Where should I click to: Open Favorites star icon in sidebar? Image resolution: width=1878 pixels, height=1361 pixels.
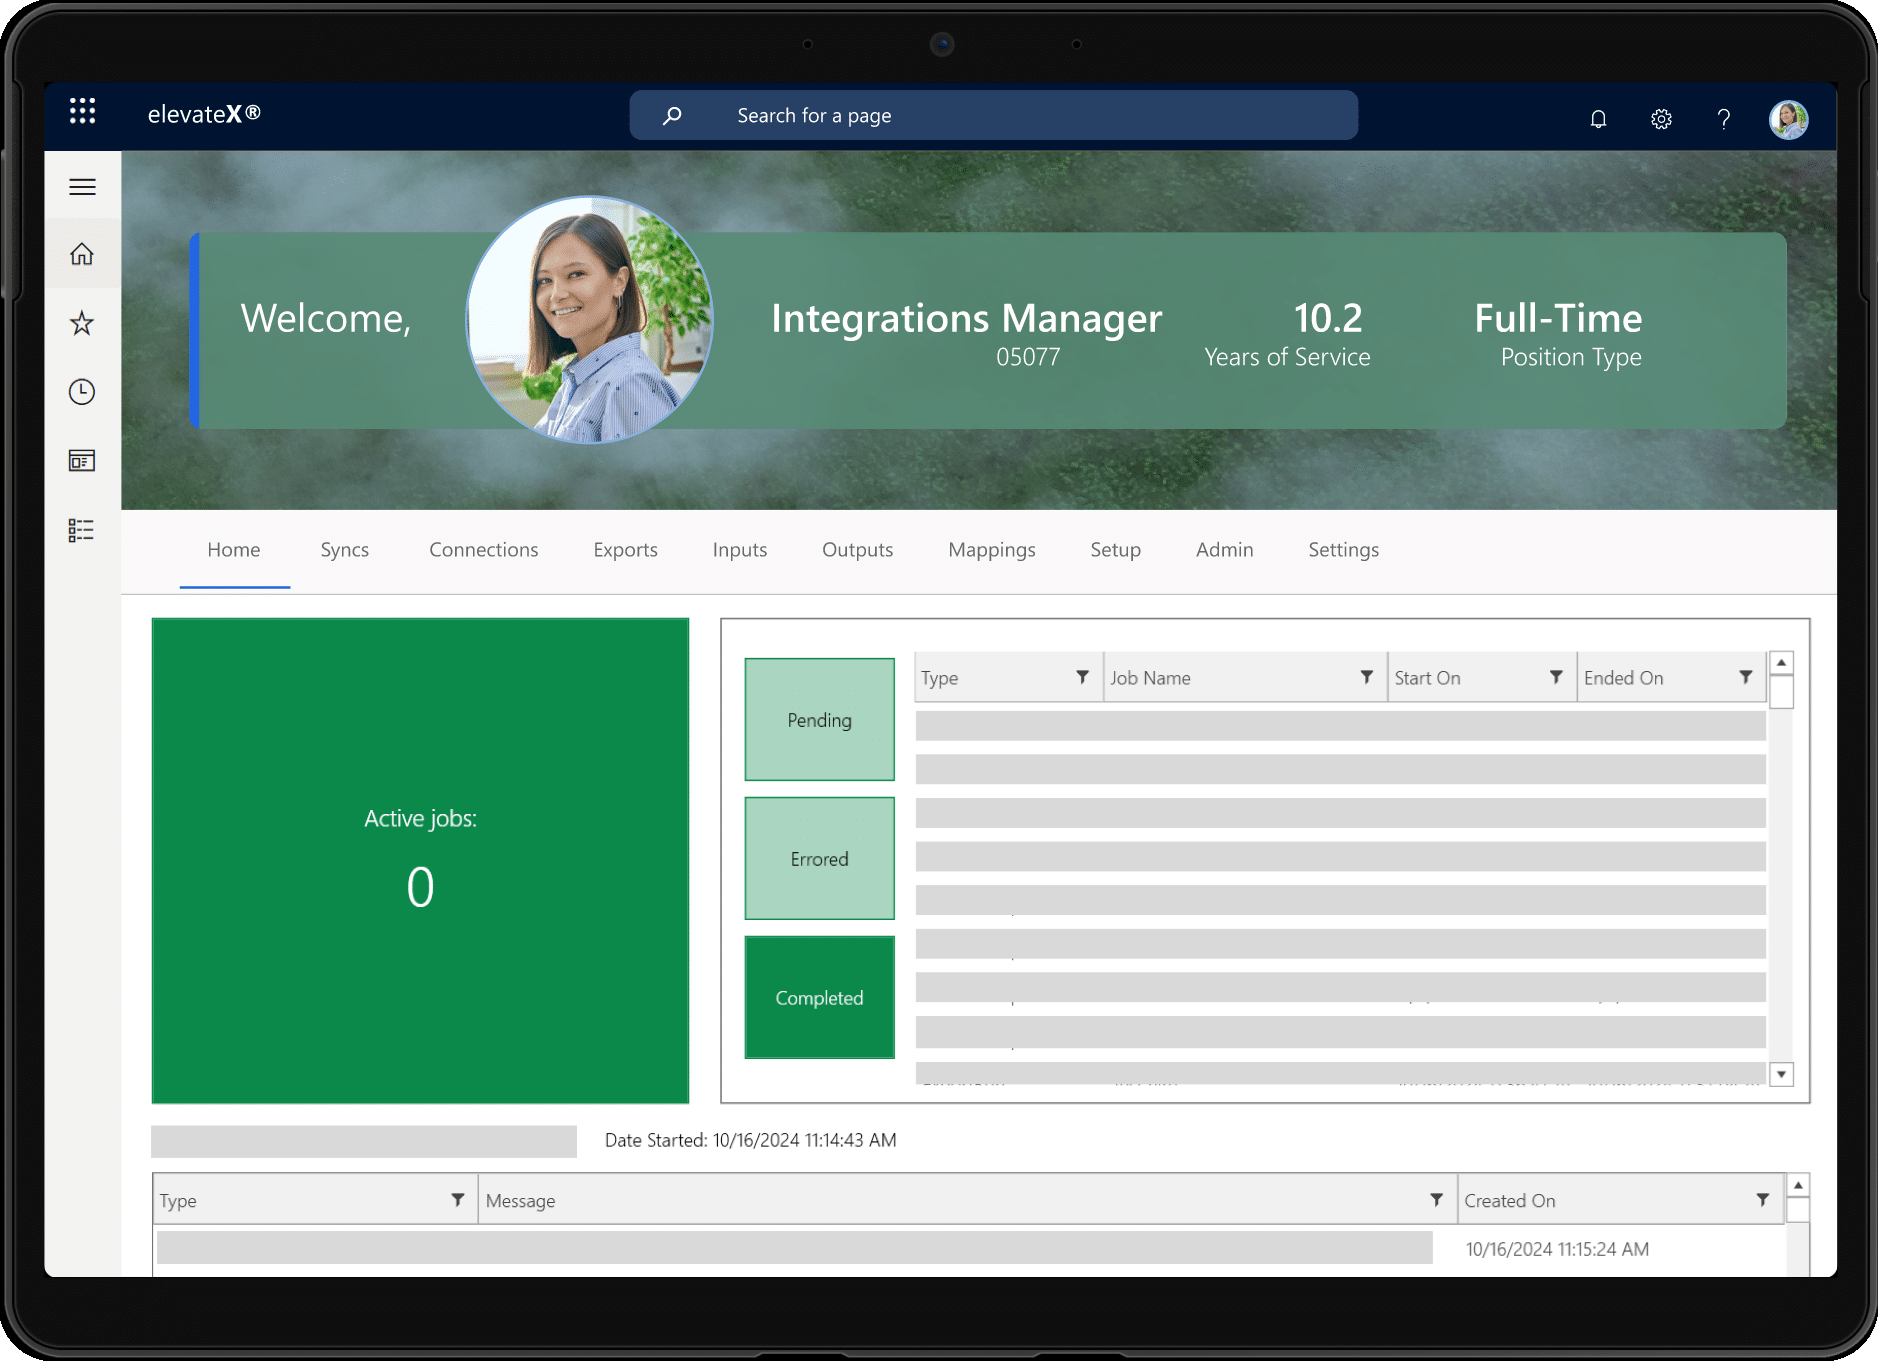click(x=82, y=323)
